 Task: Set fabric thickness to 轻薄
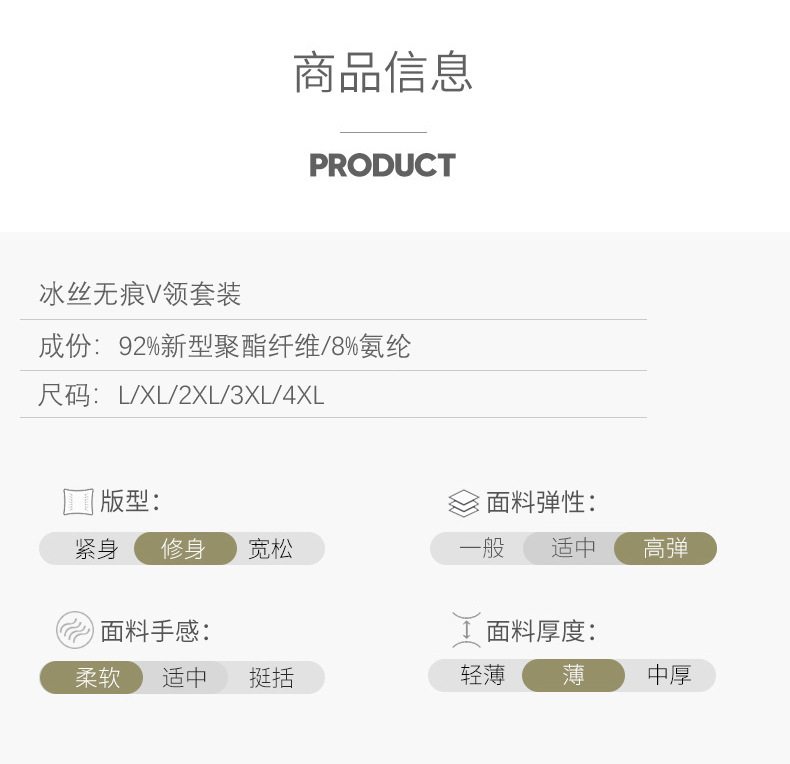point(482,676)
